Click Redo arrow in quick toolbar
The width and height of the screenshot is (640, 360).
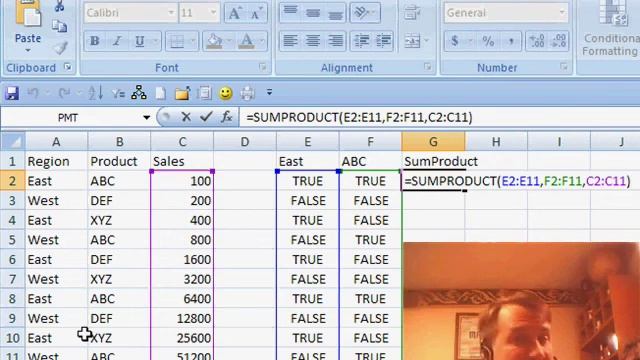coord(64,93)
